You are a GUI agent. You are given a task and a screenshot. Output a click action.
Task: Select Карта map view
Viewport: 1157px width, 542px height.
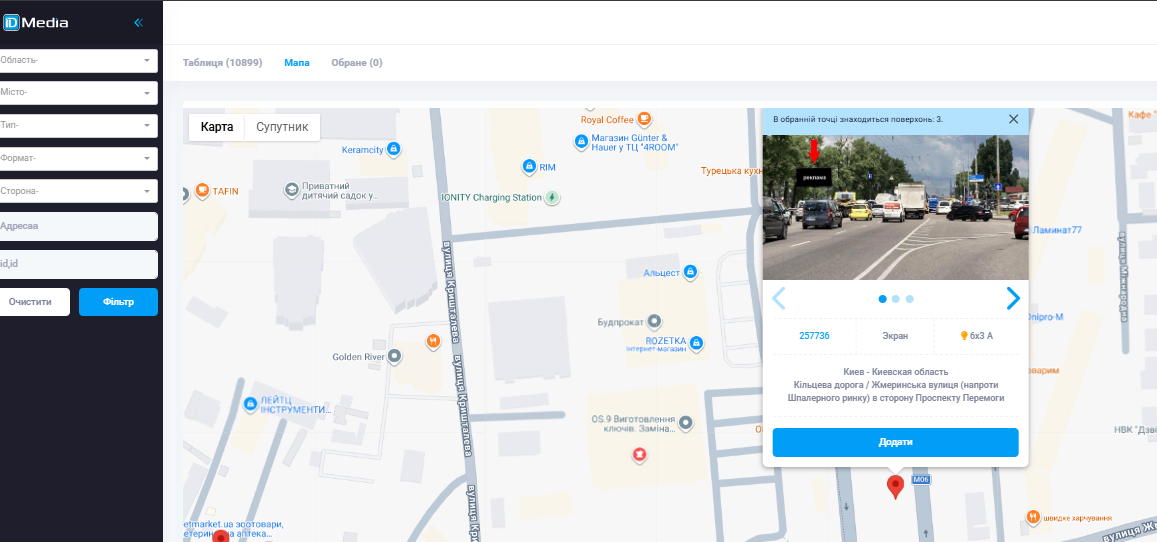(217, 127)
